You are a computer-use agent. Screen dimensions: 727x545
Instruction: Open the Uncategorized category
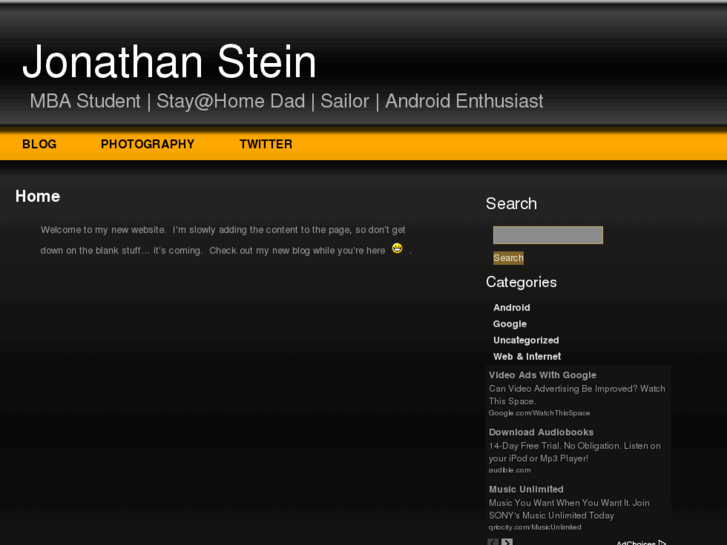[x=526, y=340]
